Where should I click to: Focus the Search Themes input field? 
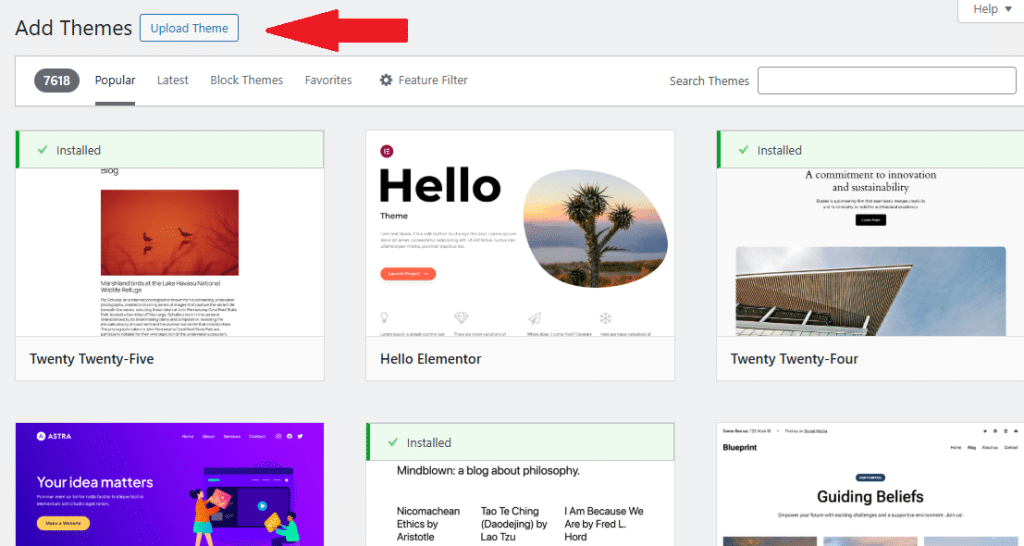887,80
